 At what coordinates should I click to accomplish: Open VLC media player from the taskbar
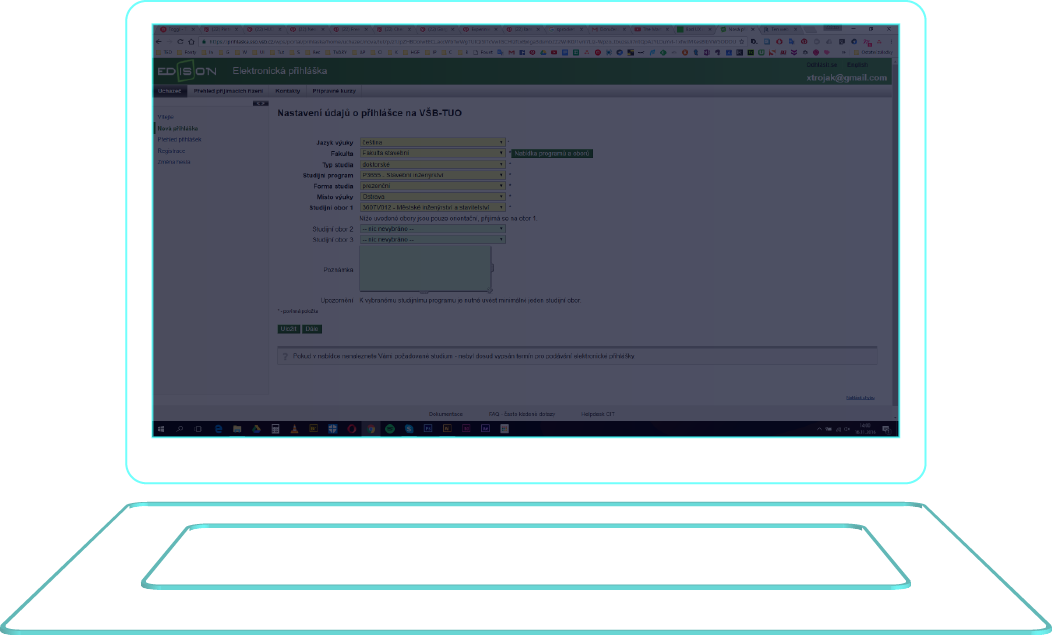(294, 429)
